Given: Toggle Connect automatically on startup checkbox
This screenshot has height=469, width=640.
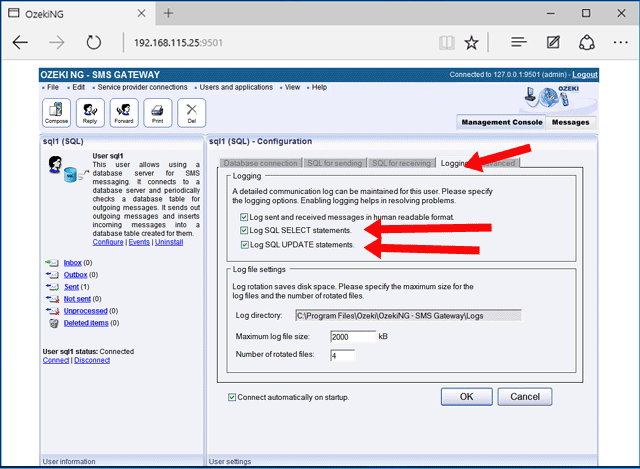Looking at the screenshot, I should coord(232,397).
